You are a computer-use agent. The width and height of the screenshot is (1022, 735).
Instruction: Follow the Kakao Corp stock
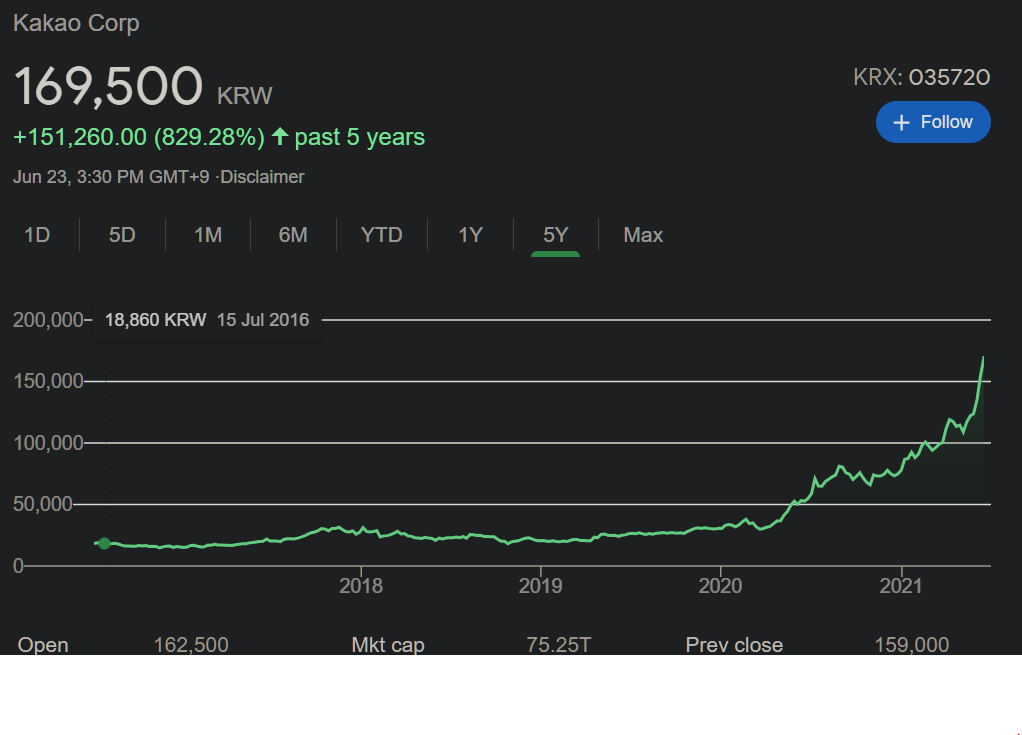click(x=933, y=122)
